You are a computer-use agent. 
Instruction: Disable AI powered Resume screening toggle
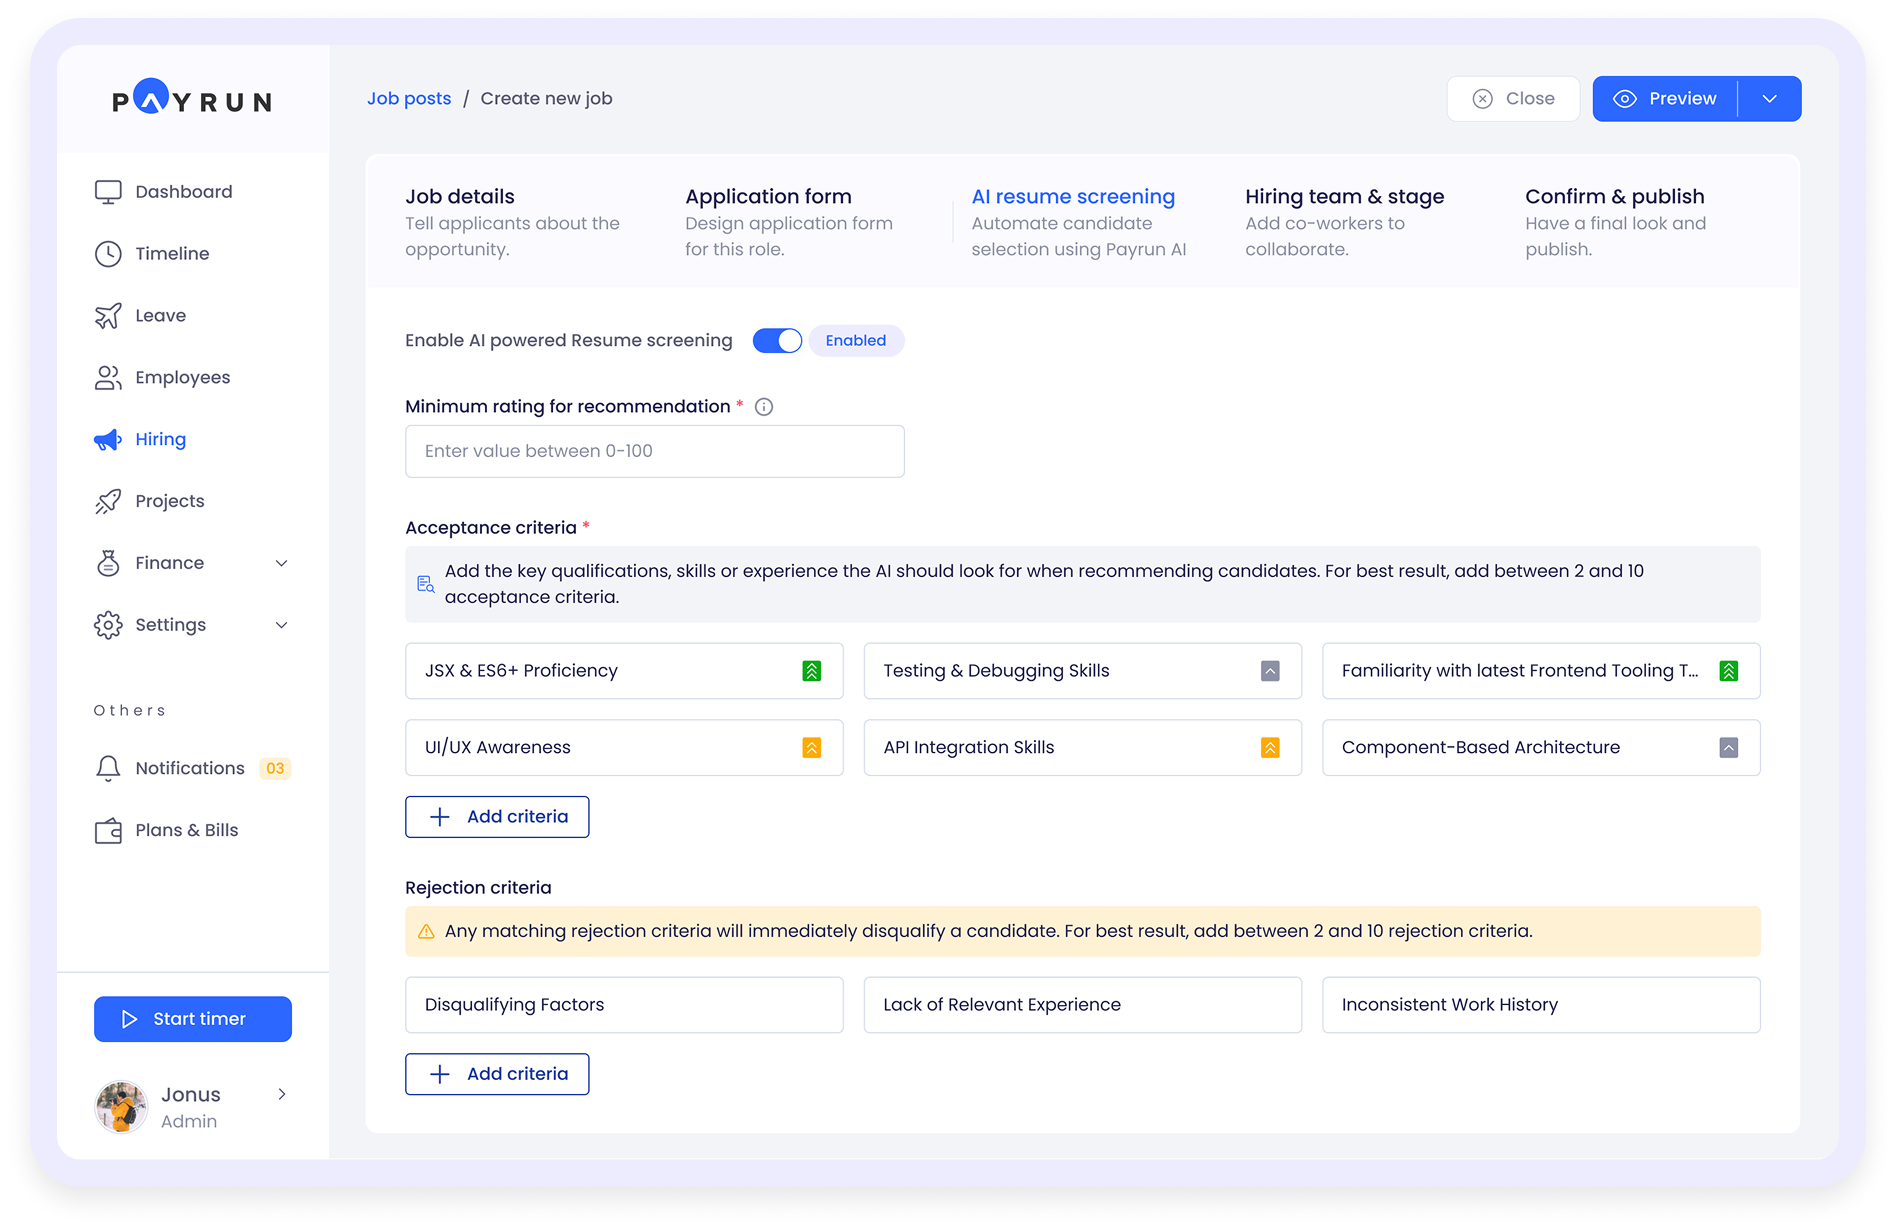point(777,341)
